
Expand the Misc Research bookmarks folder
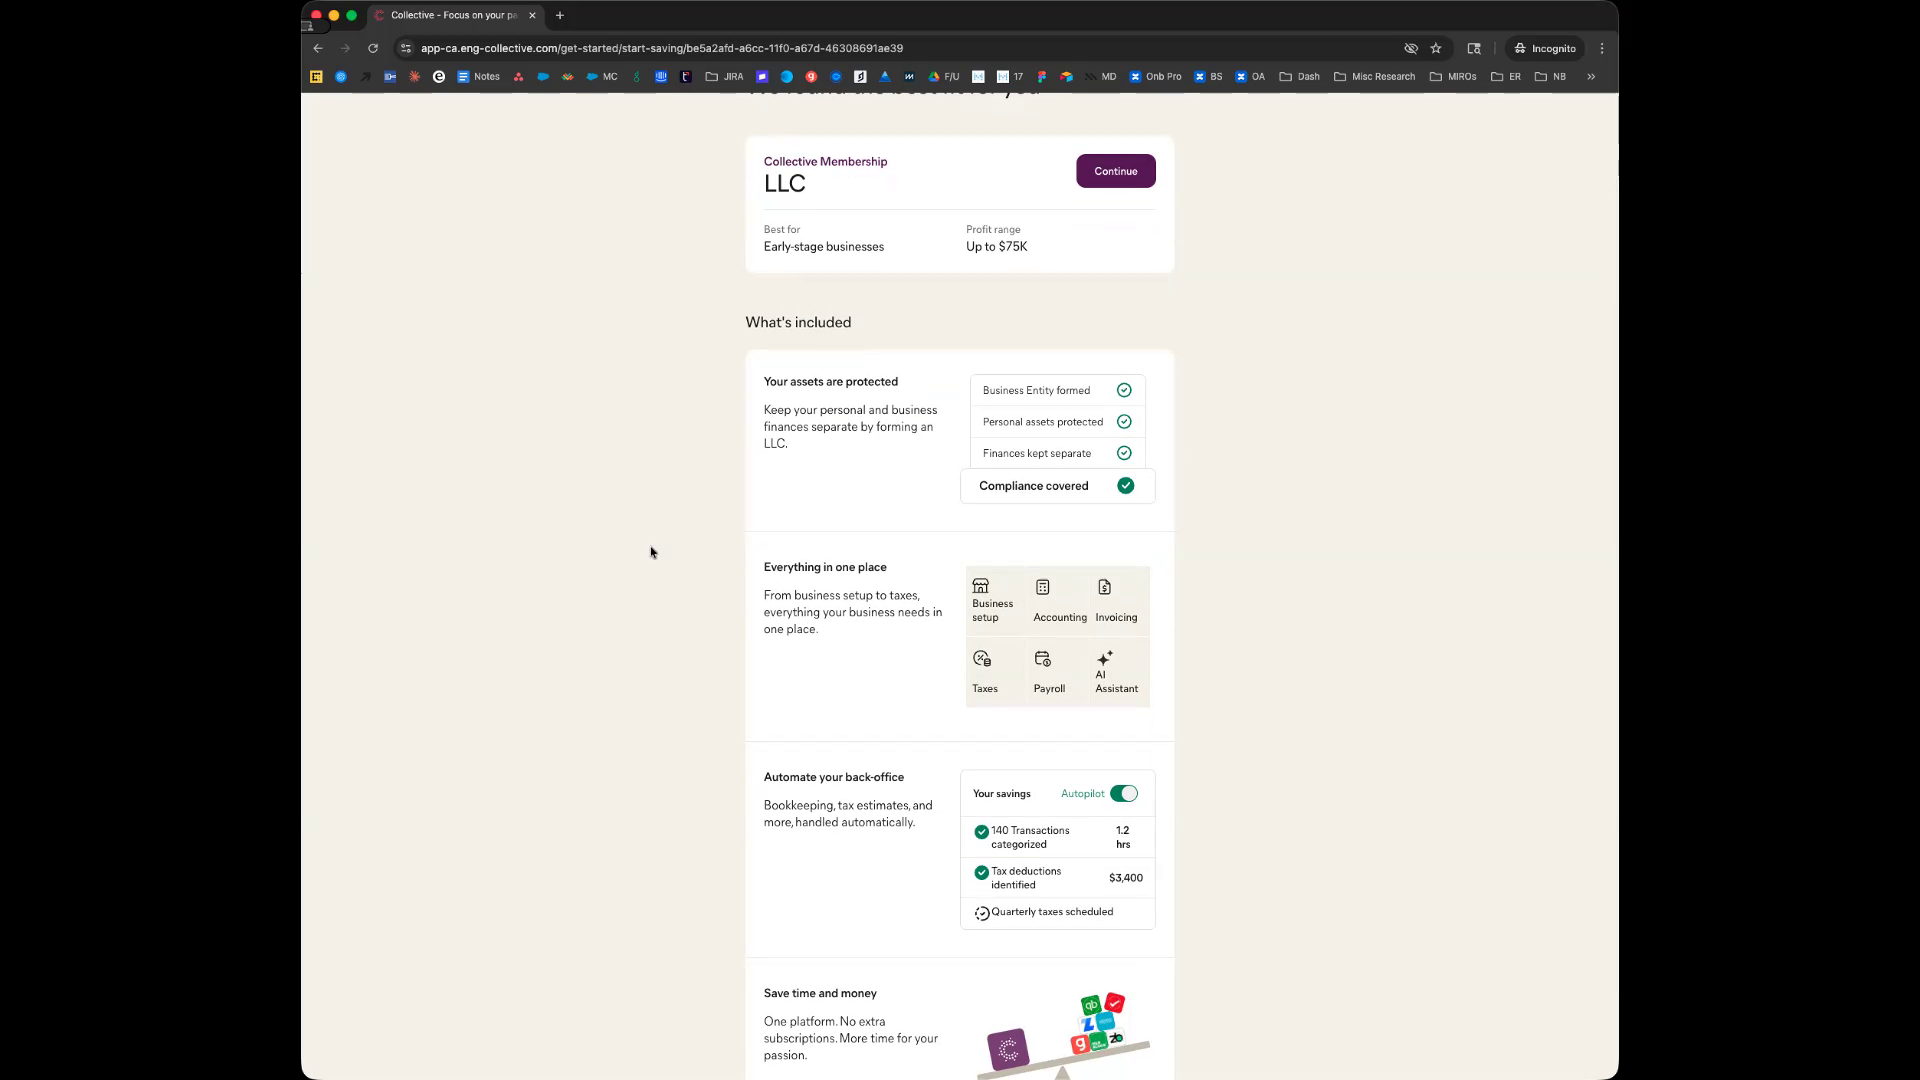click(1374, 76)
